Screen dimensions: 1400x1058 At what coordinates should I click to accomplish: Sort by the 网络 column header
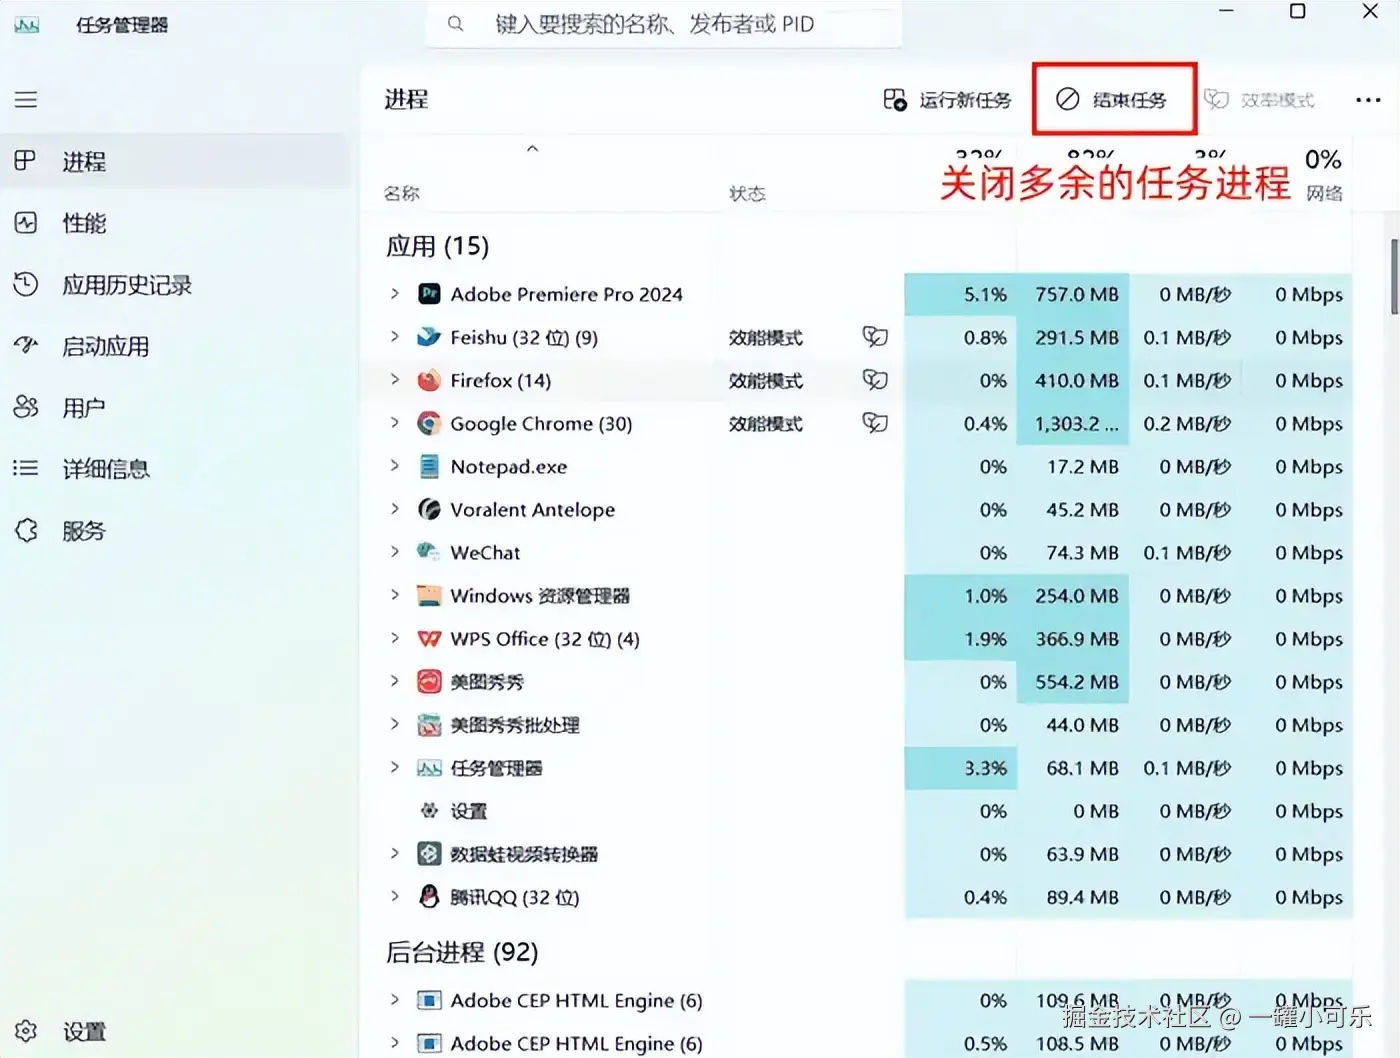click(x=1324, y=193)
